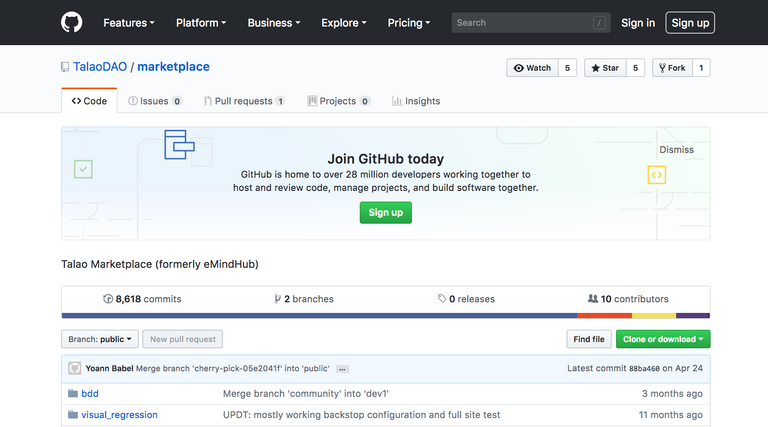Click the Sign up button in header
The width and height of the screenshot is (768, 427).
(x=690, y=23)
